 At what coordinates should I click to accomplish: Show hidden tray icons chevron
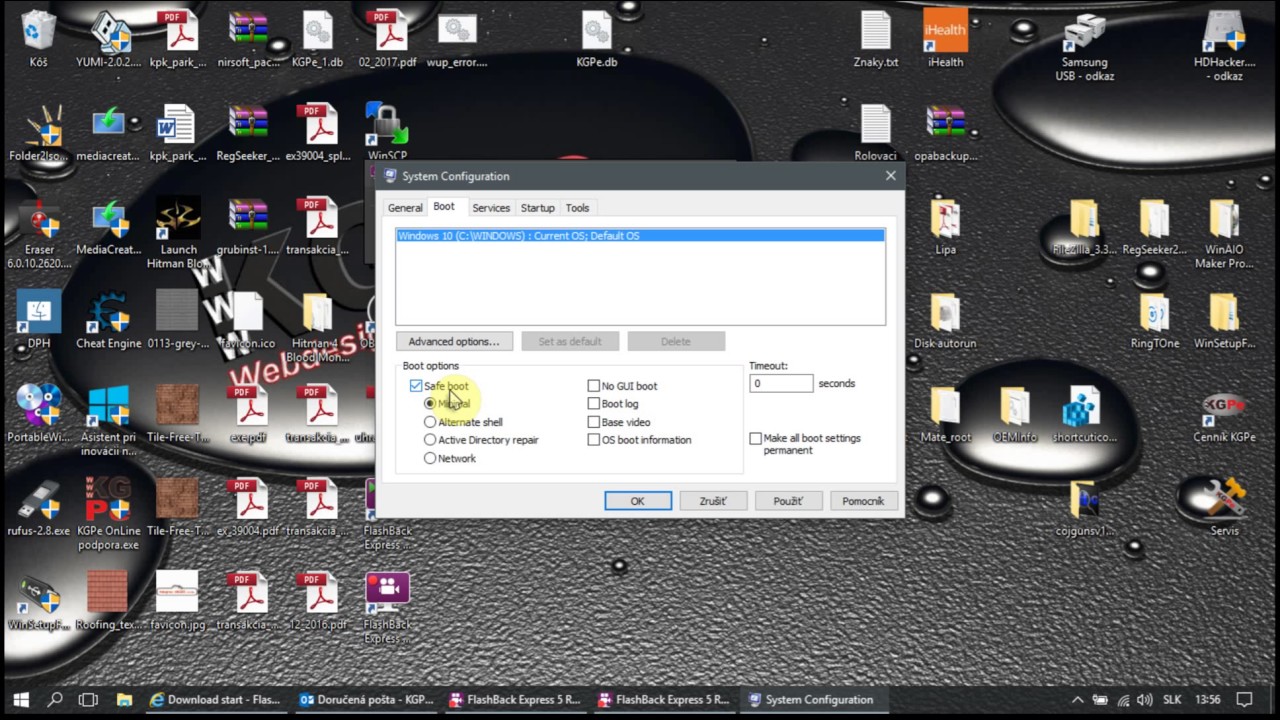coord(1077,700)
